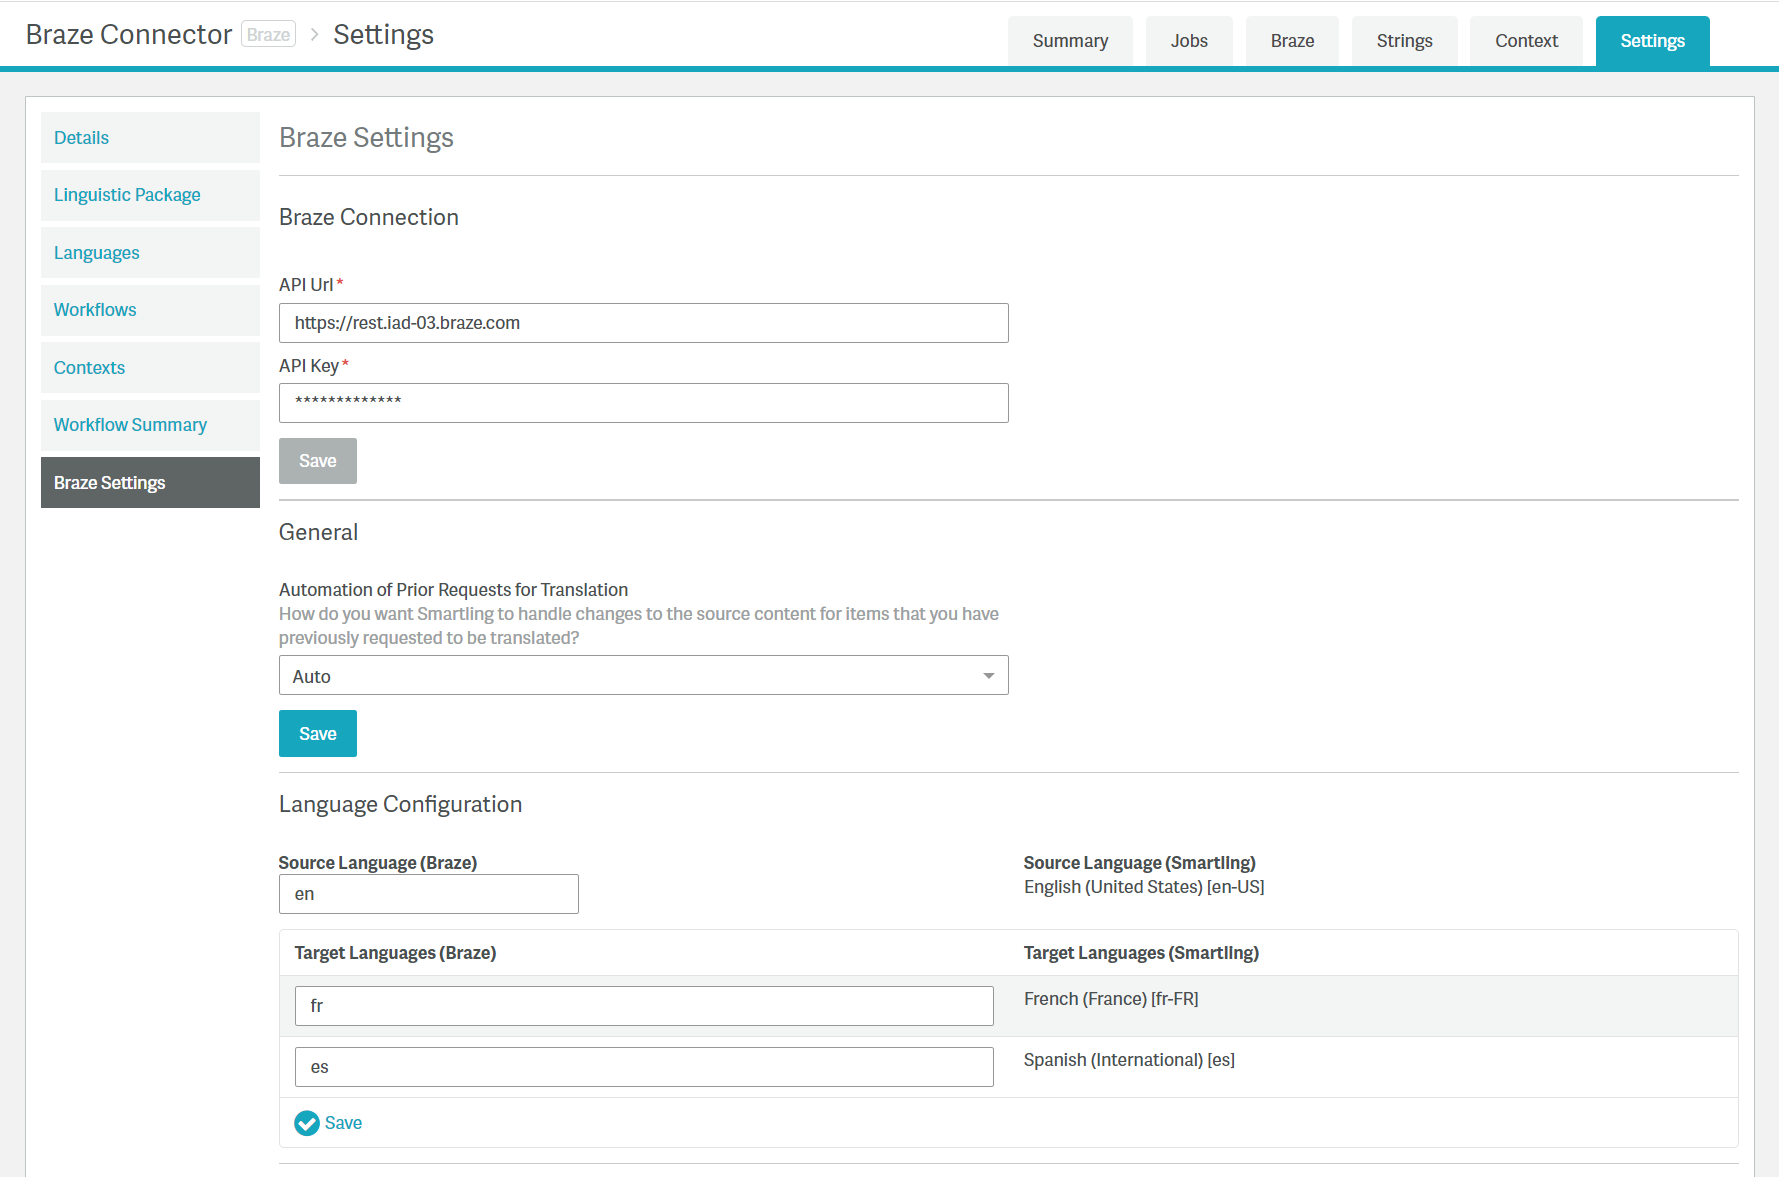This screenshot has height=1177, width=1779.
Task: Click the API Key input field
Action: point(643,403)
